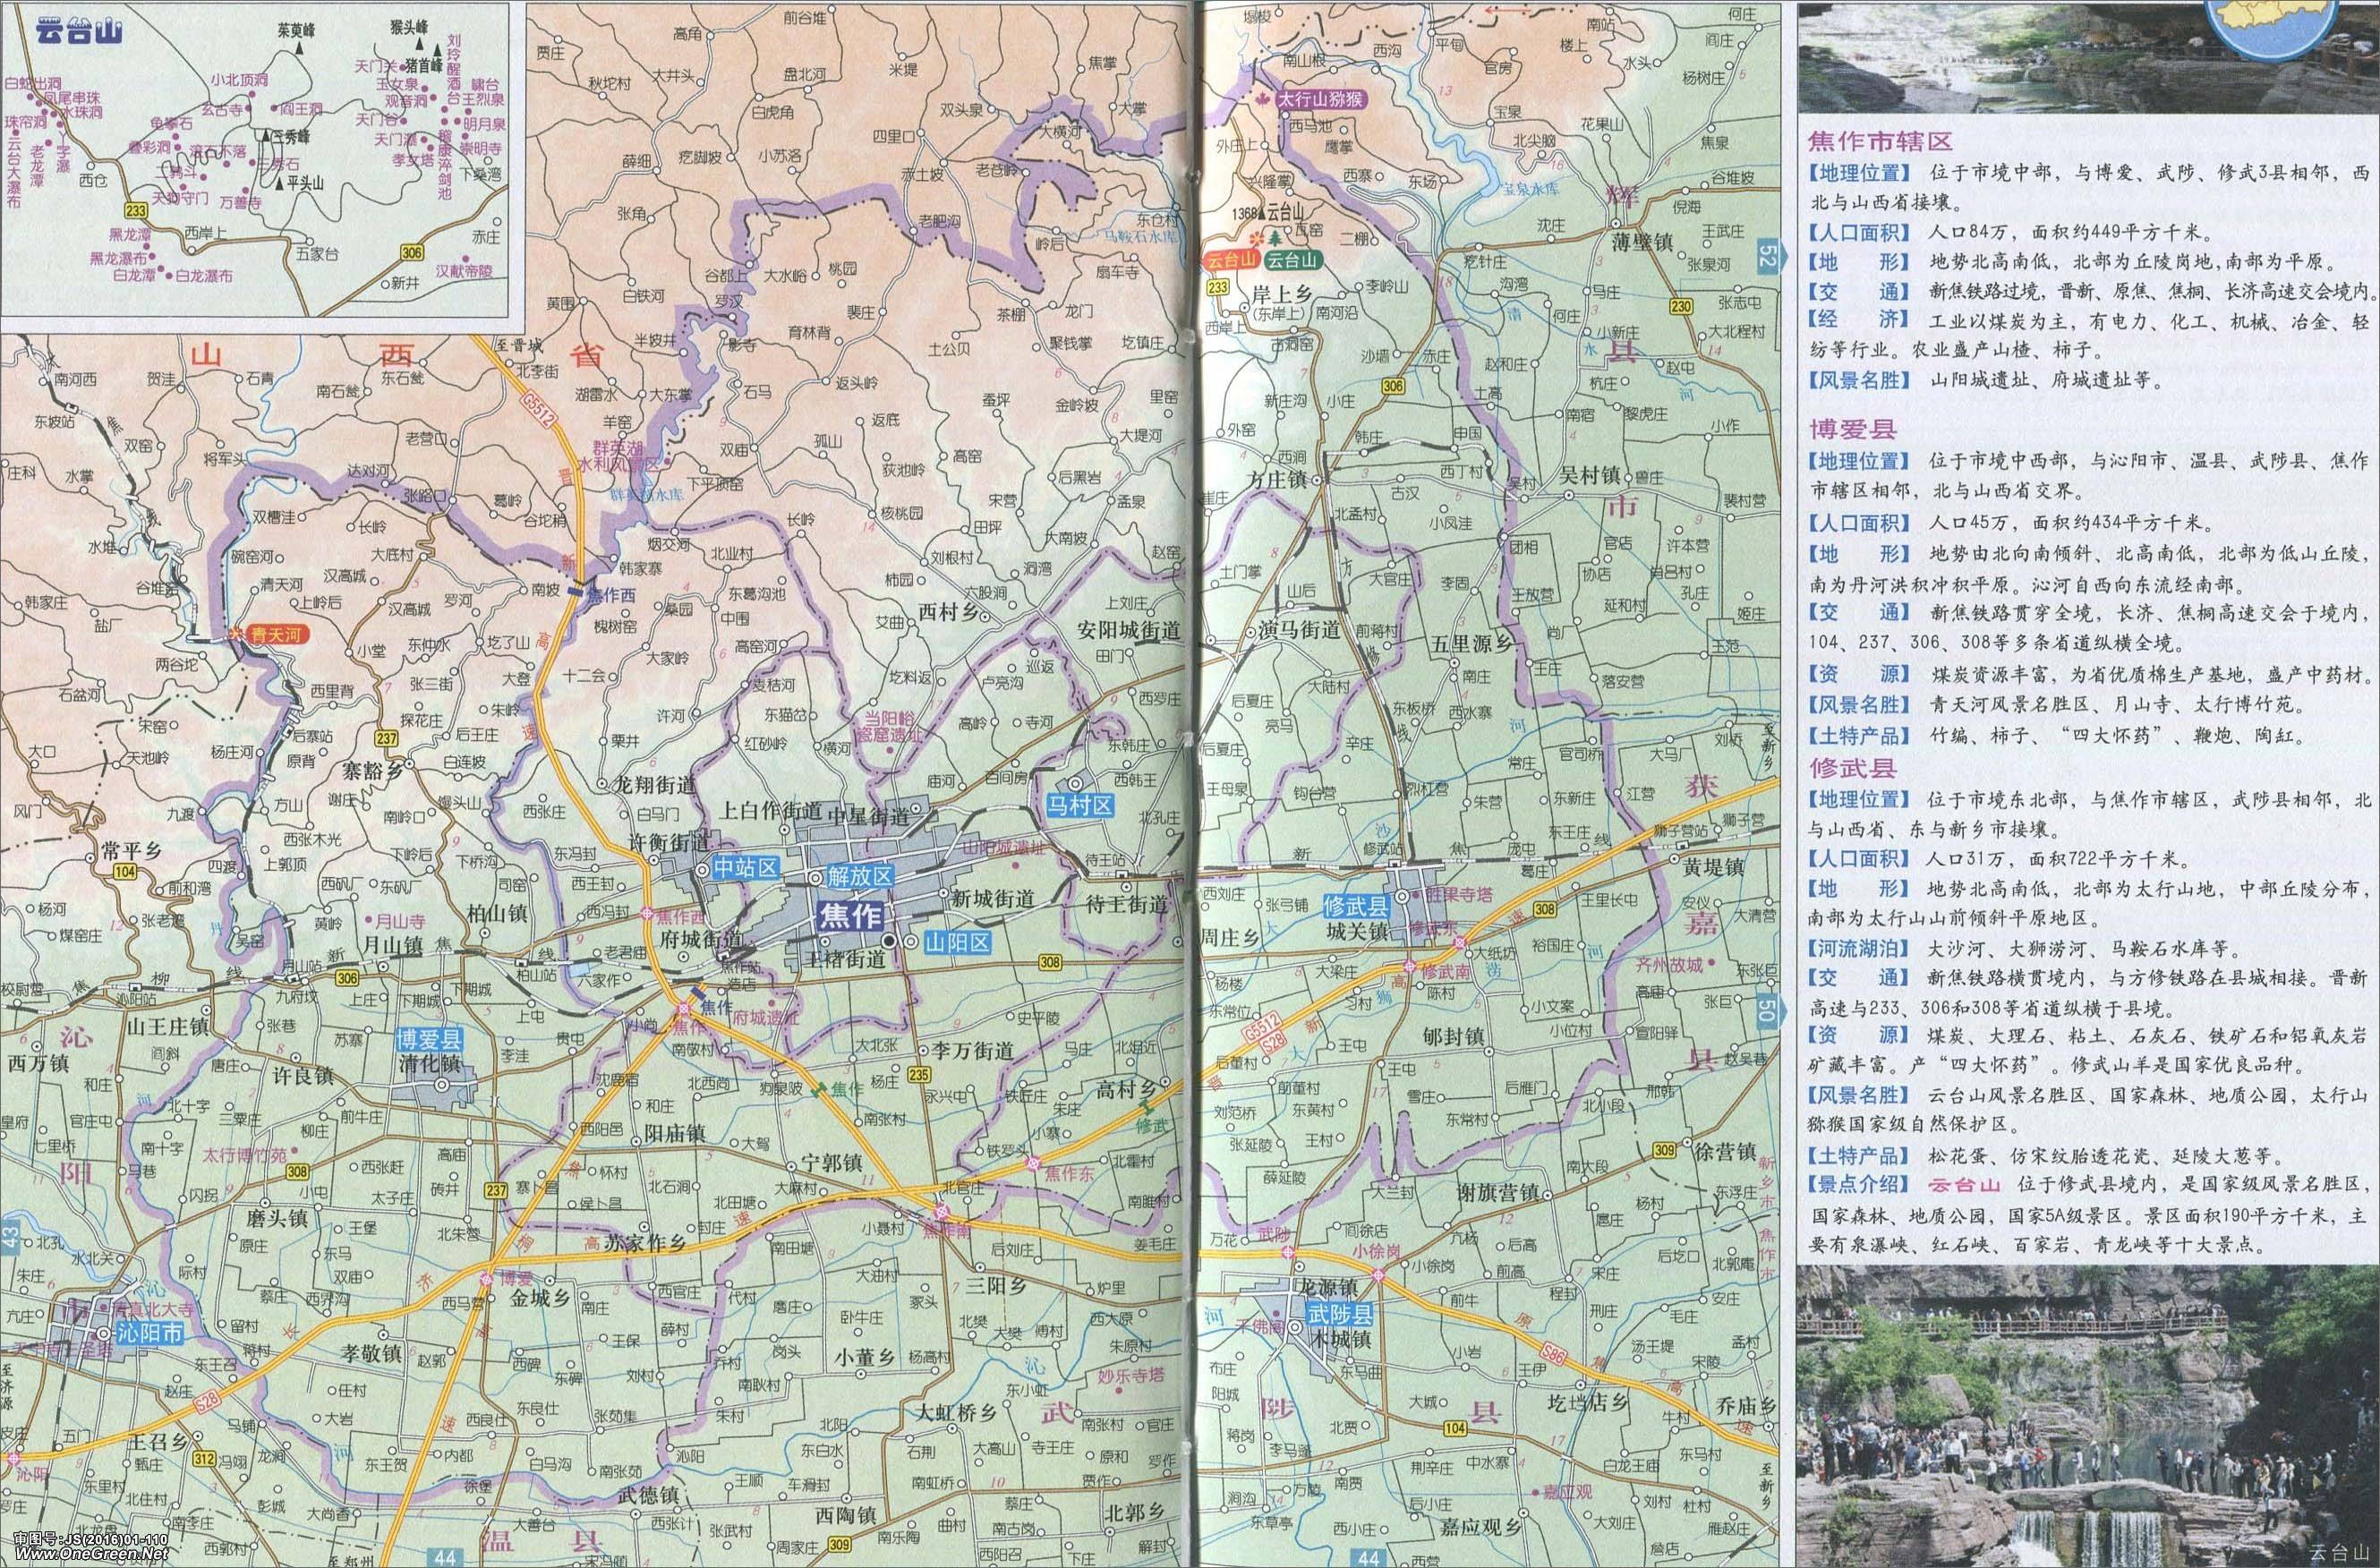This screenshot has height=1568, width=2380.
Task: Click the 312 road shield near 王召乡
Action: pos(204,1457)
